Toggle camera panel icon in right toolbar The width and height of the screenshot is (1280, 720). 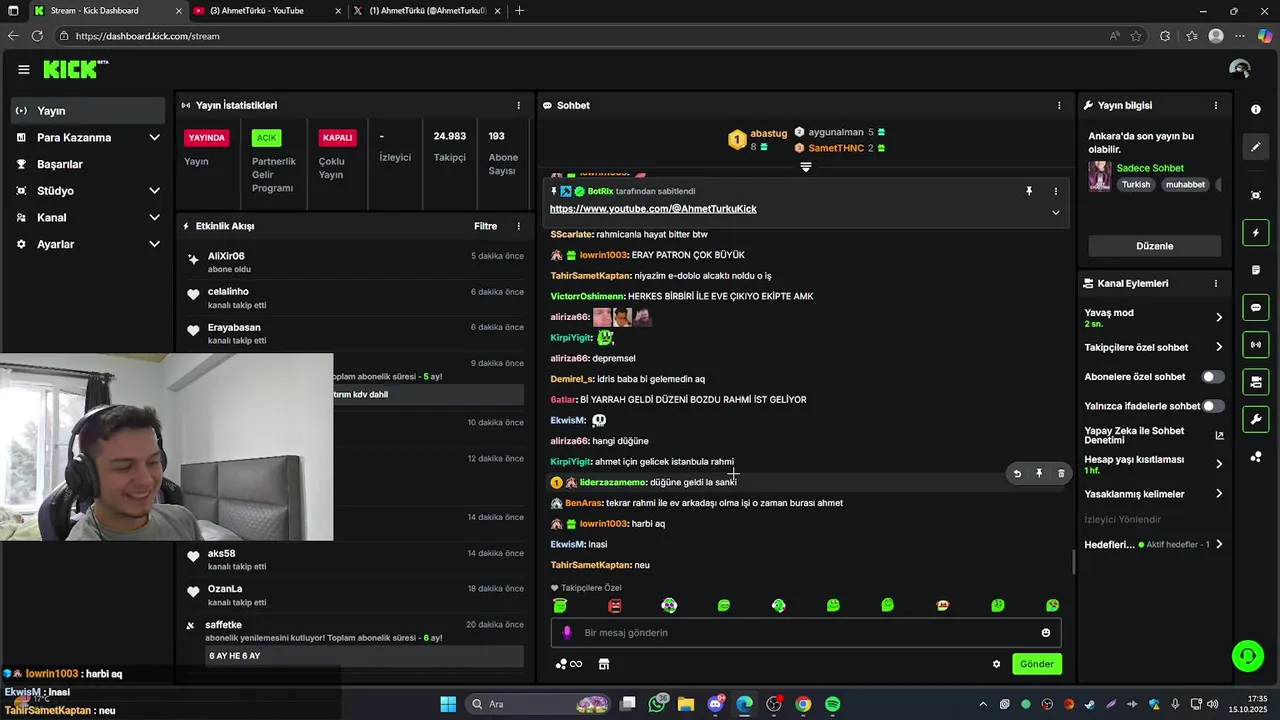click(1256, 382)
